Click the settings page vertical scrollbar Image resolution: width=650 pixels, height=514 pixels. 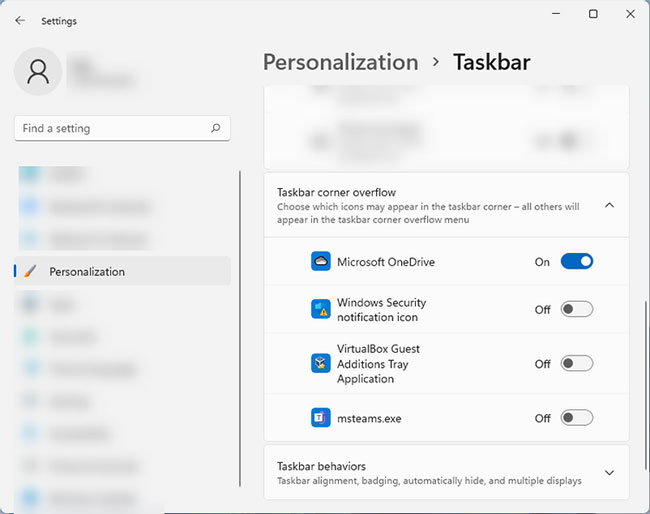pyautogui.click(x=645, y=380)
